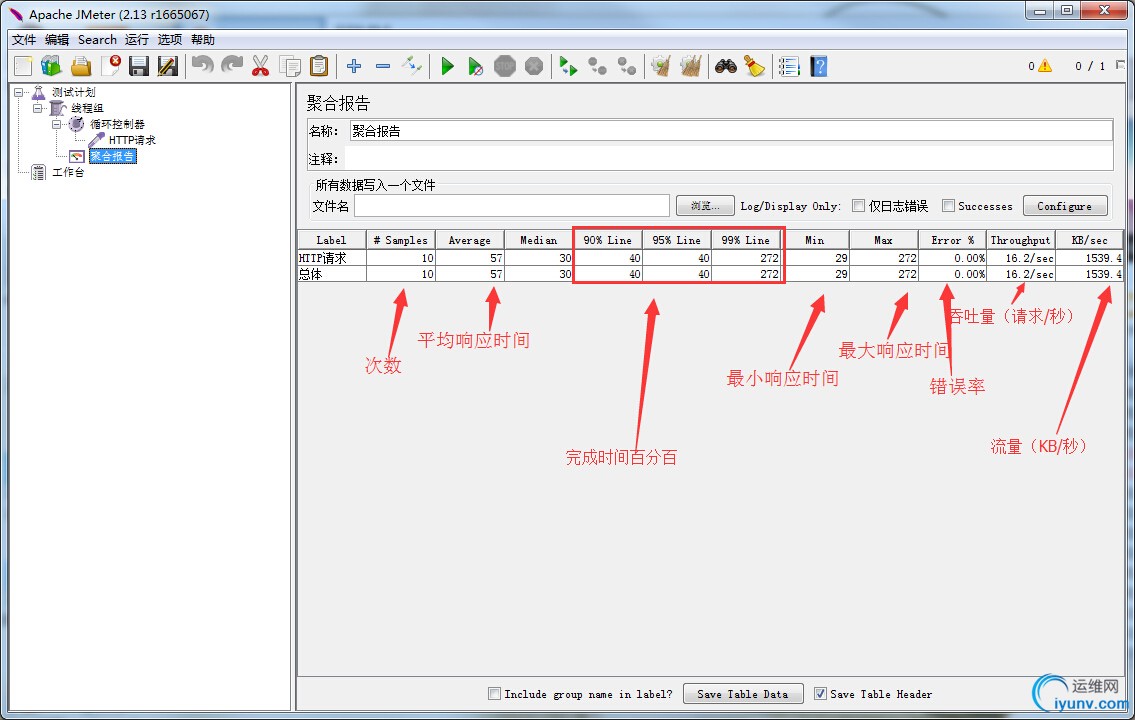Screen dimensions: 1135x720
Task: Copy the selected element via toolbar
Action: pyautogui.click(x=290, y=67)
